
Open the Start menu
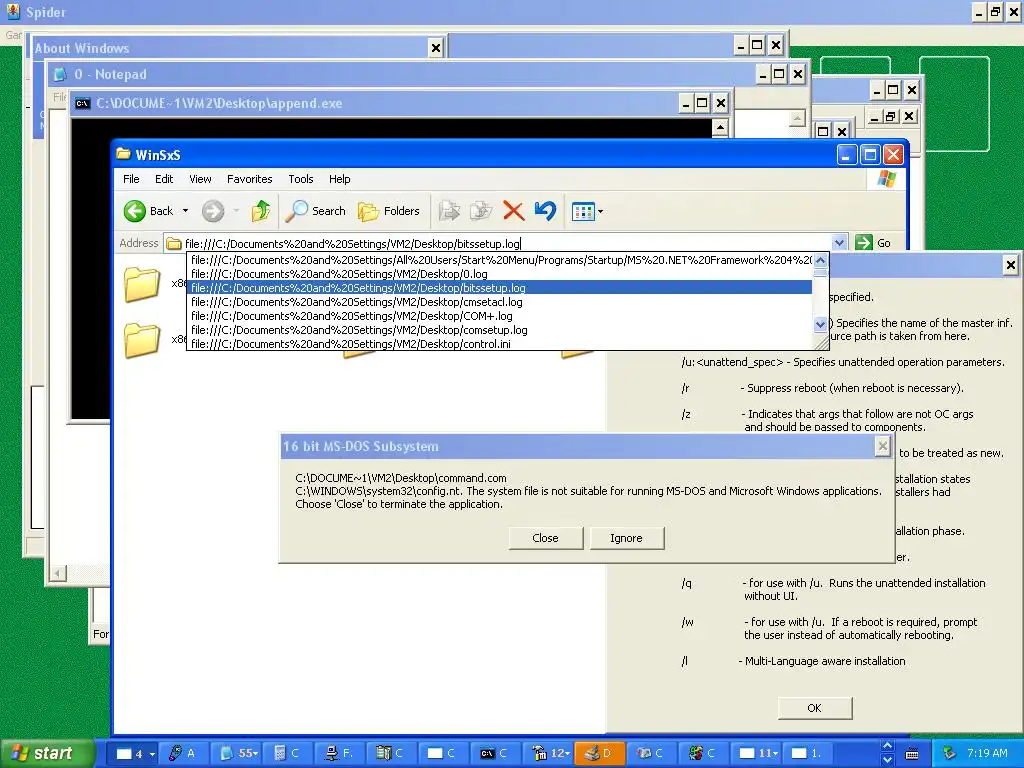(x=47, y=753)
